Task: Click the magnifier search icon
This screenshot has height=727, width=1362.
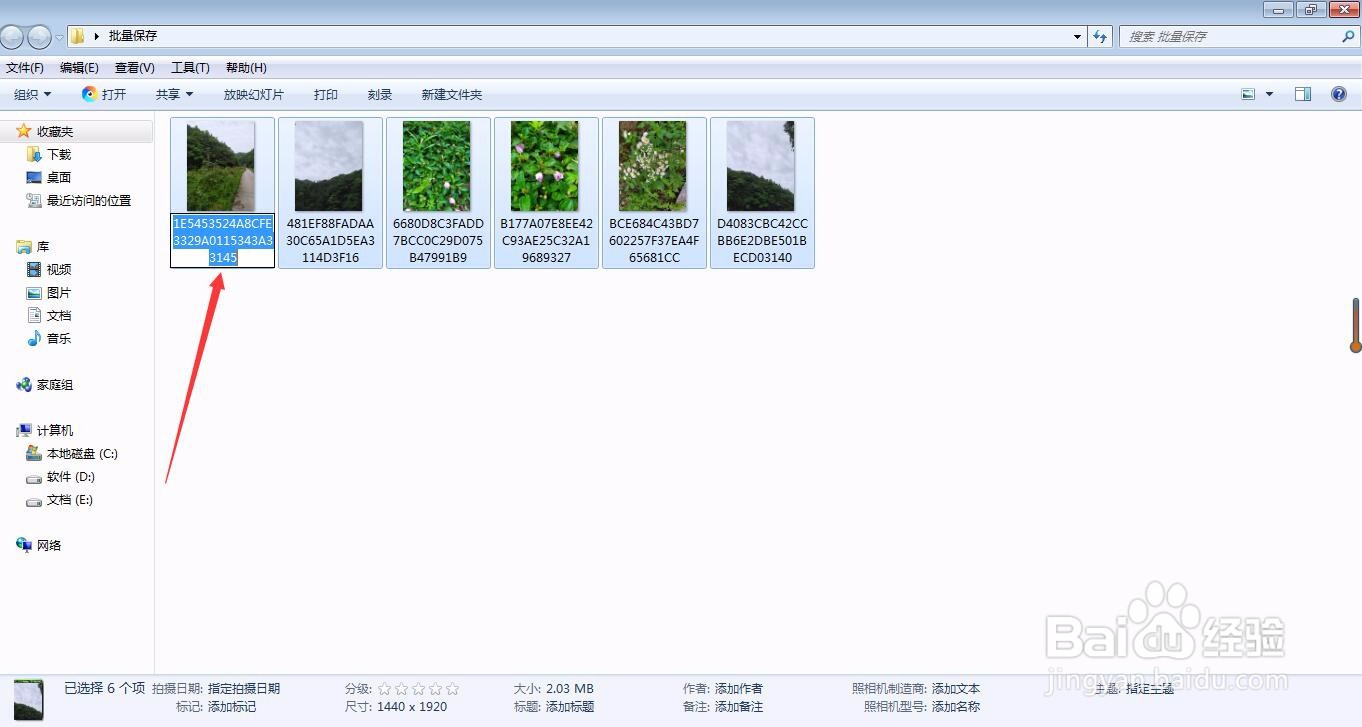Action: click(x=1348, y=36)
